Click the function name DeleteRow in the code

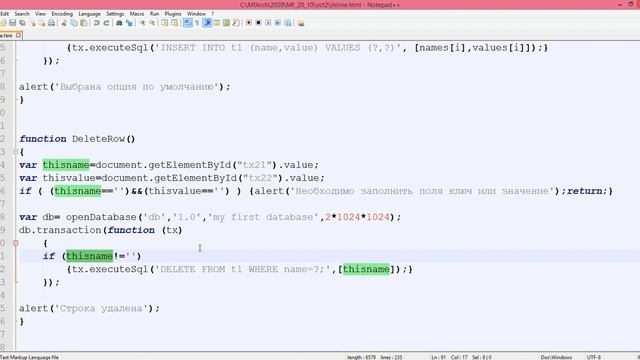point(99,139)
